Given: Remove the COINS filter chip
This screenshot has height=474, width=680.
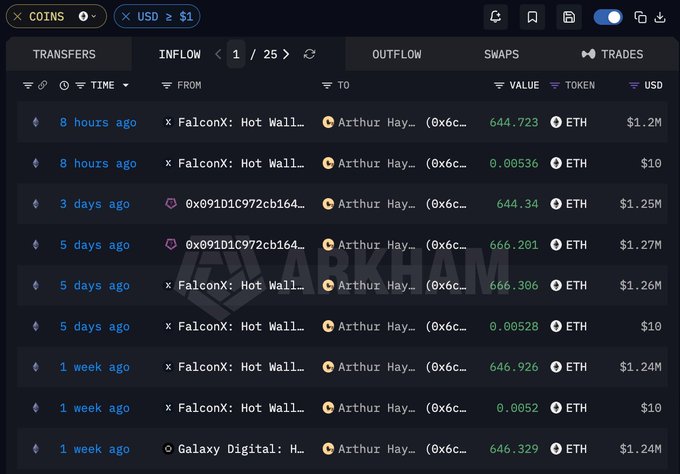Looking at the screenshot, I should click(17, 16).
